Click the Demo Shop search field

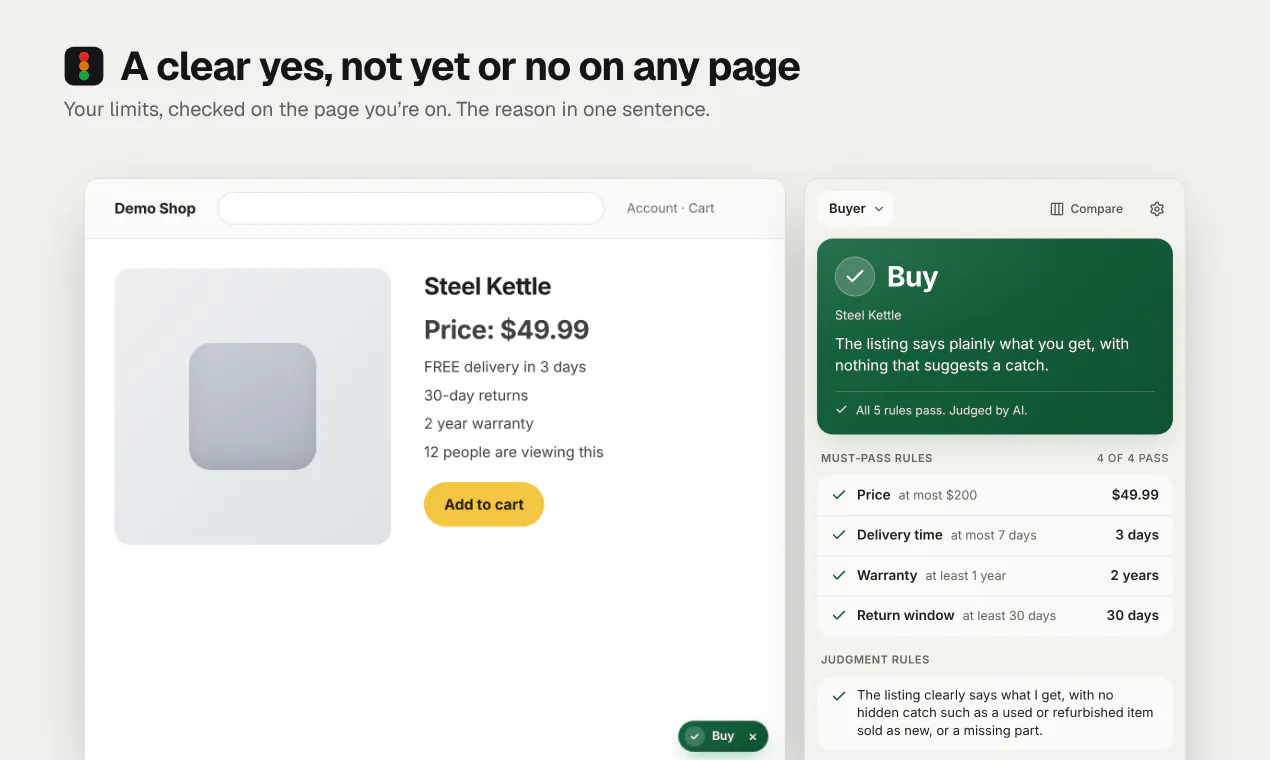[411, 208]
